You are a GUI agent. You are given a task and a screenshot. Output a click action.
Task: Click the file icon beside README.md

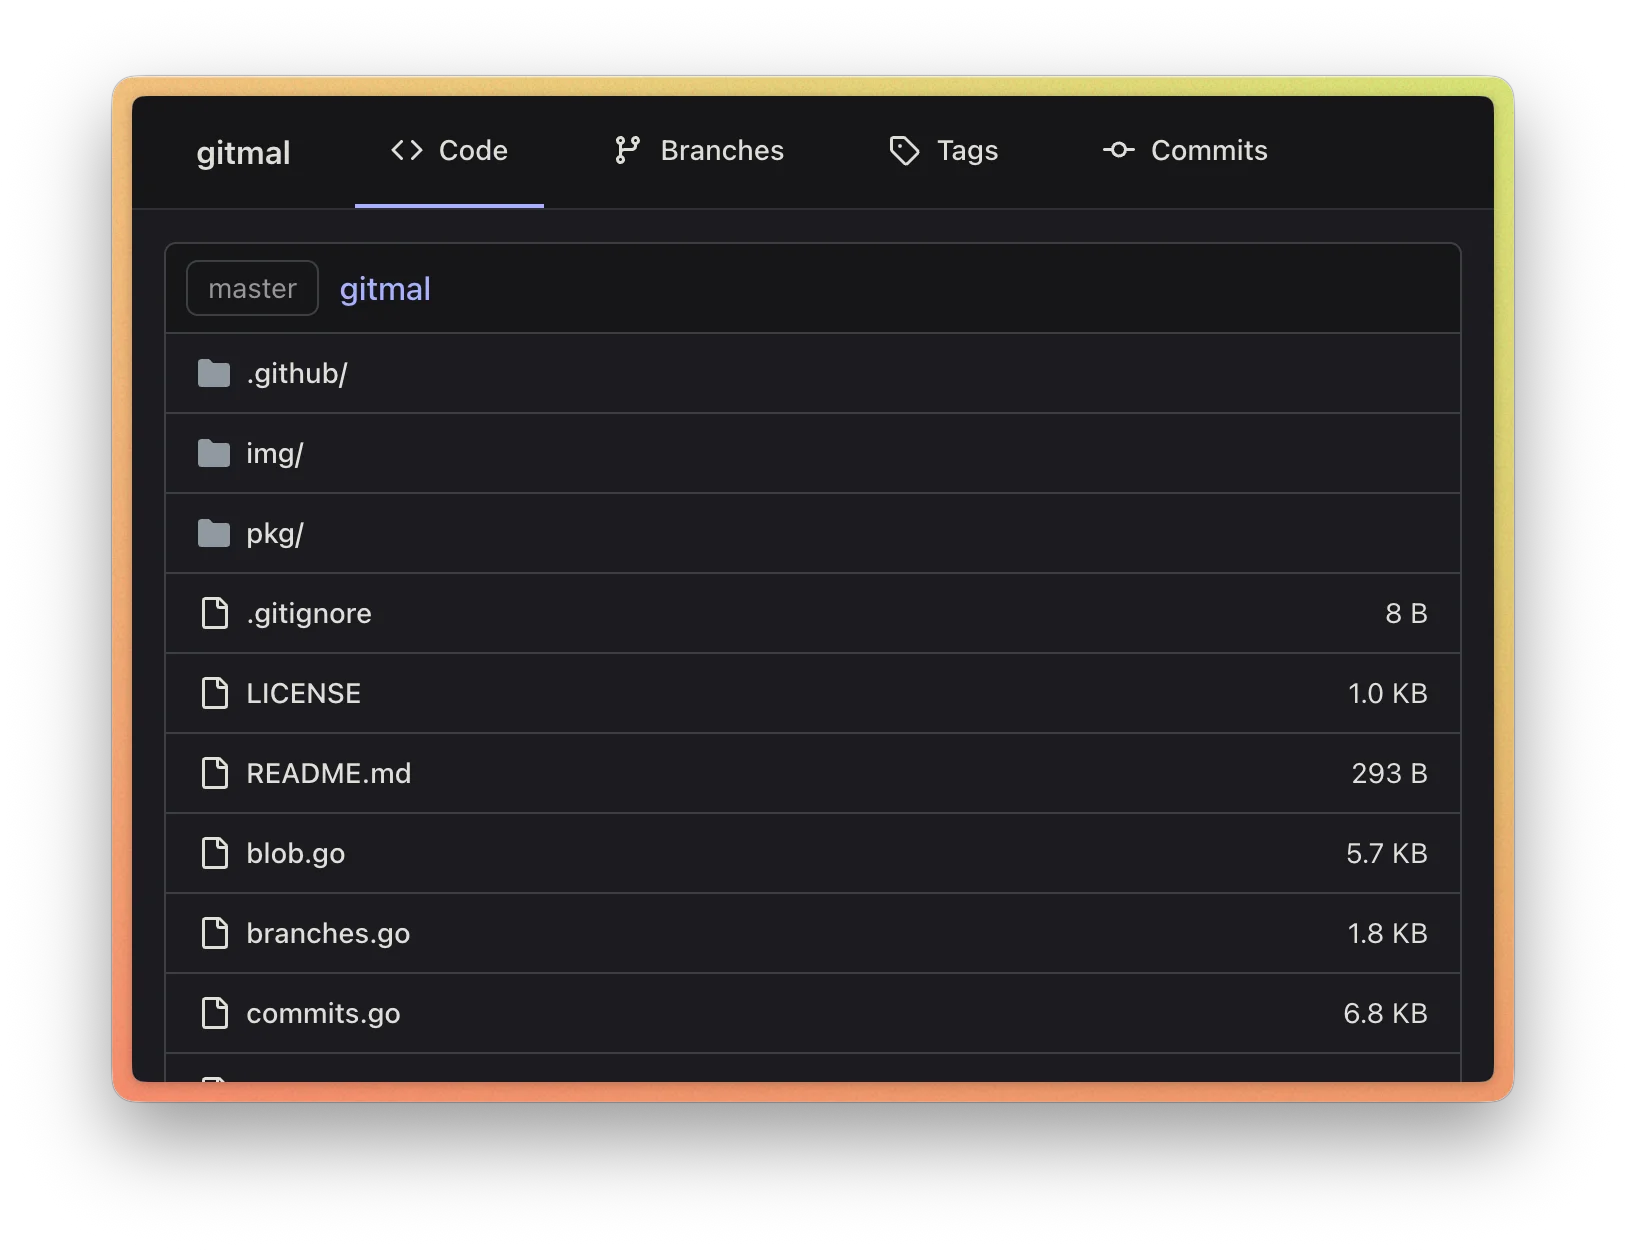(215, 772)
